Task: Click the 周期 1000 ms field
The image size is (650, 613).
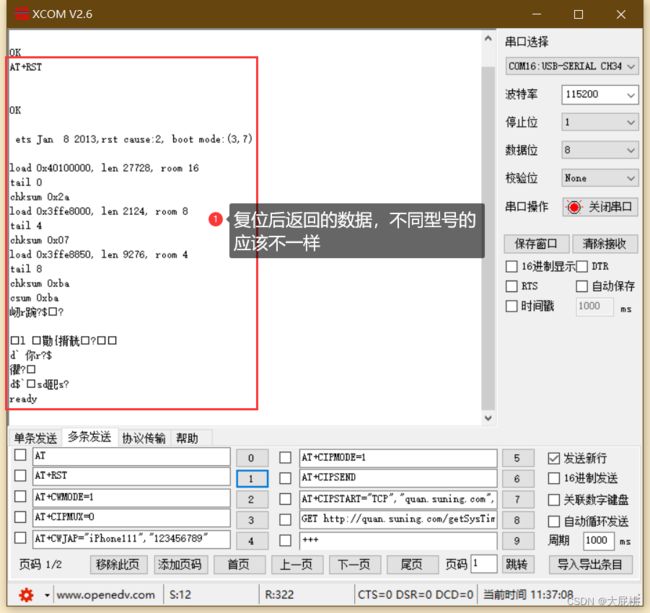Action: click(598, 541)
